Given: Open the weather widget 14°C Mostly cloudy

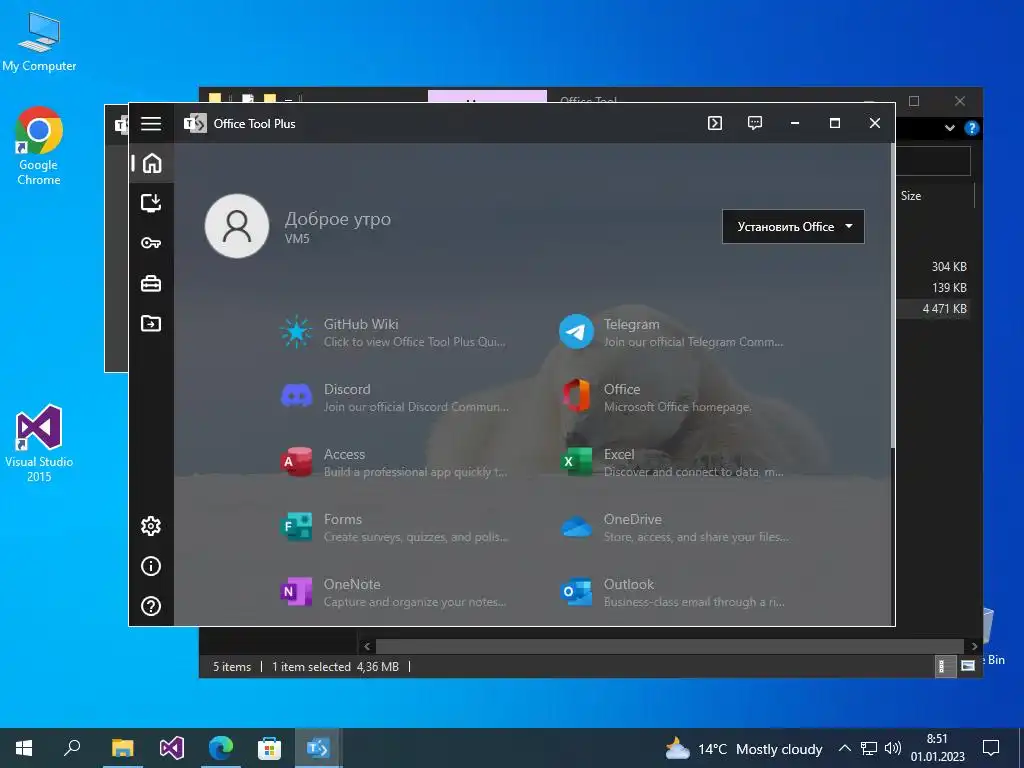Looking at the screenshot, I should tap(743, 748).
